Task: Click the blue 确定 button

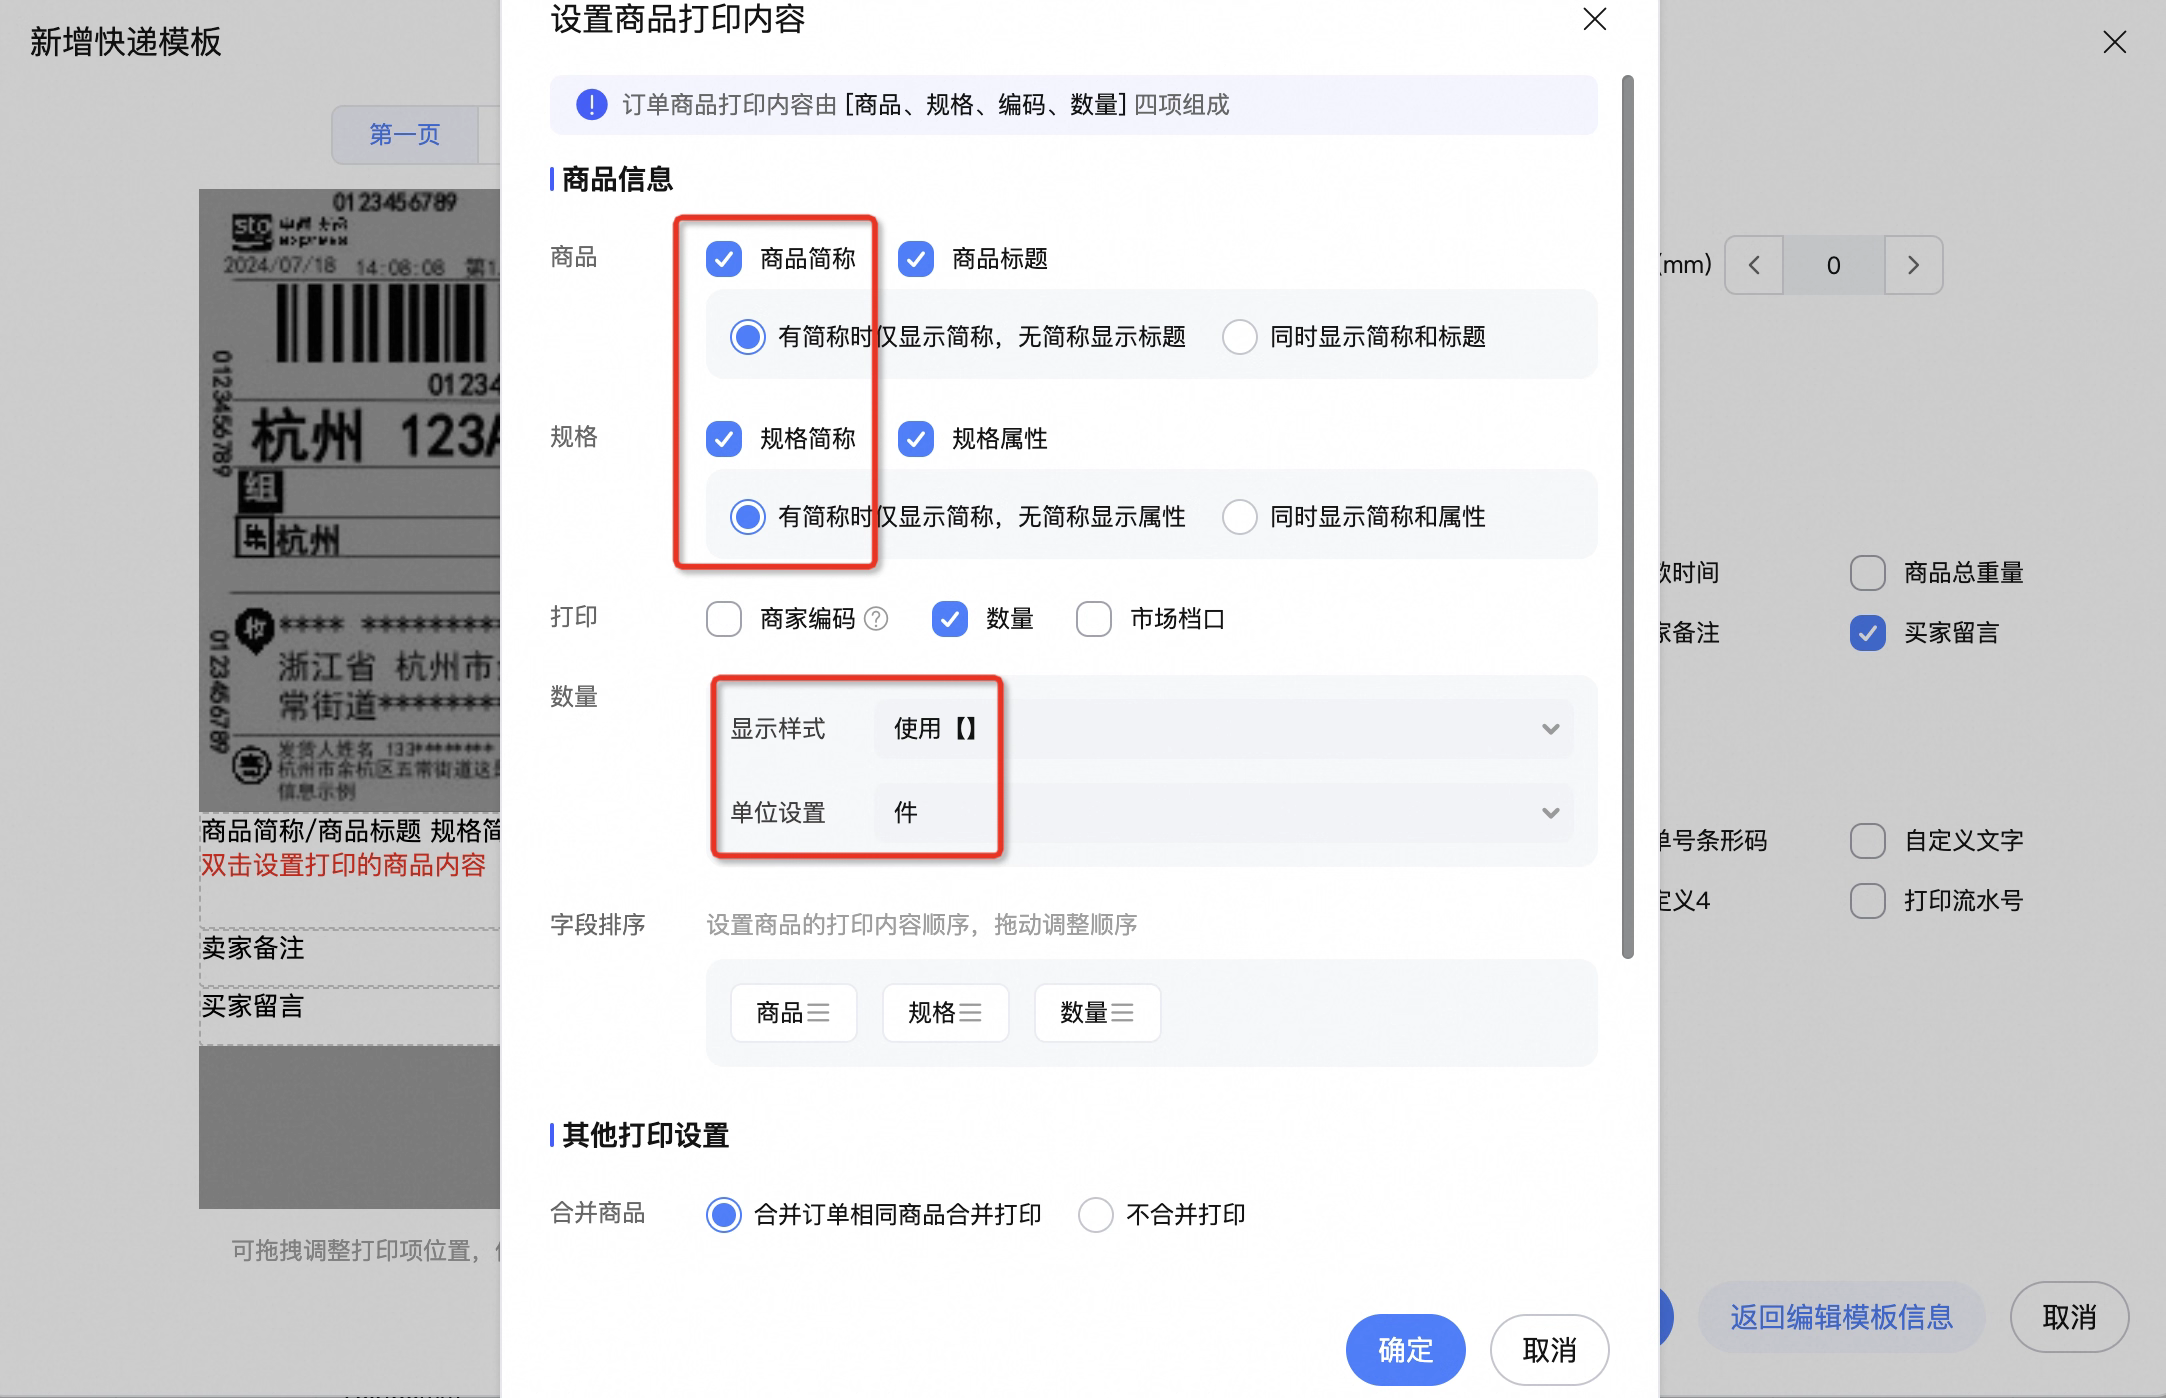Action: click(1405, 1350)
